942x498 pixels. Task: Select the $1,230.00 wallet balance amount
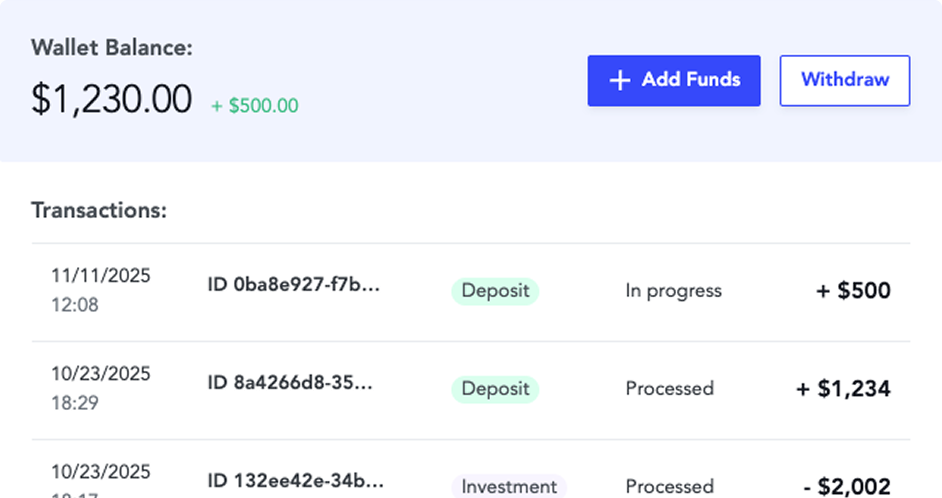tap(111, 100)
